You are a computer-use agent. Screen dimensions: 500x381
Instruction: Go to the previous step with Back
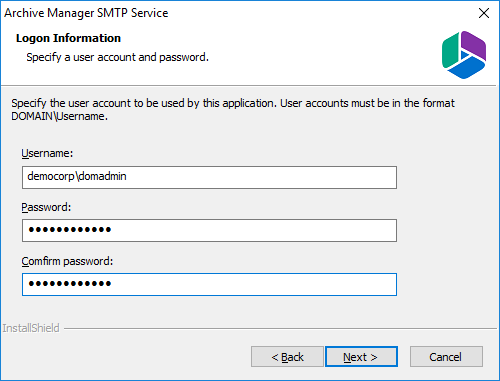[x=287, y=357]
